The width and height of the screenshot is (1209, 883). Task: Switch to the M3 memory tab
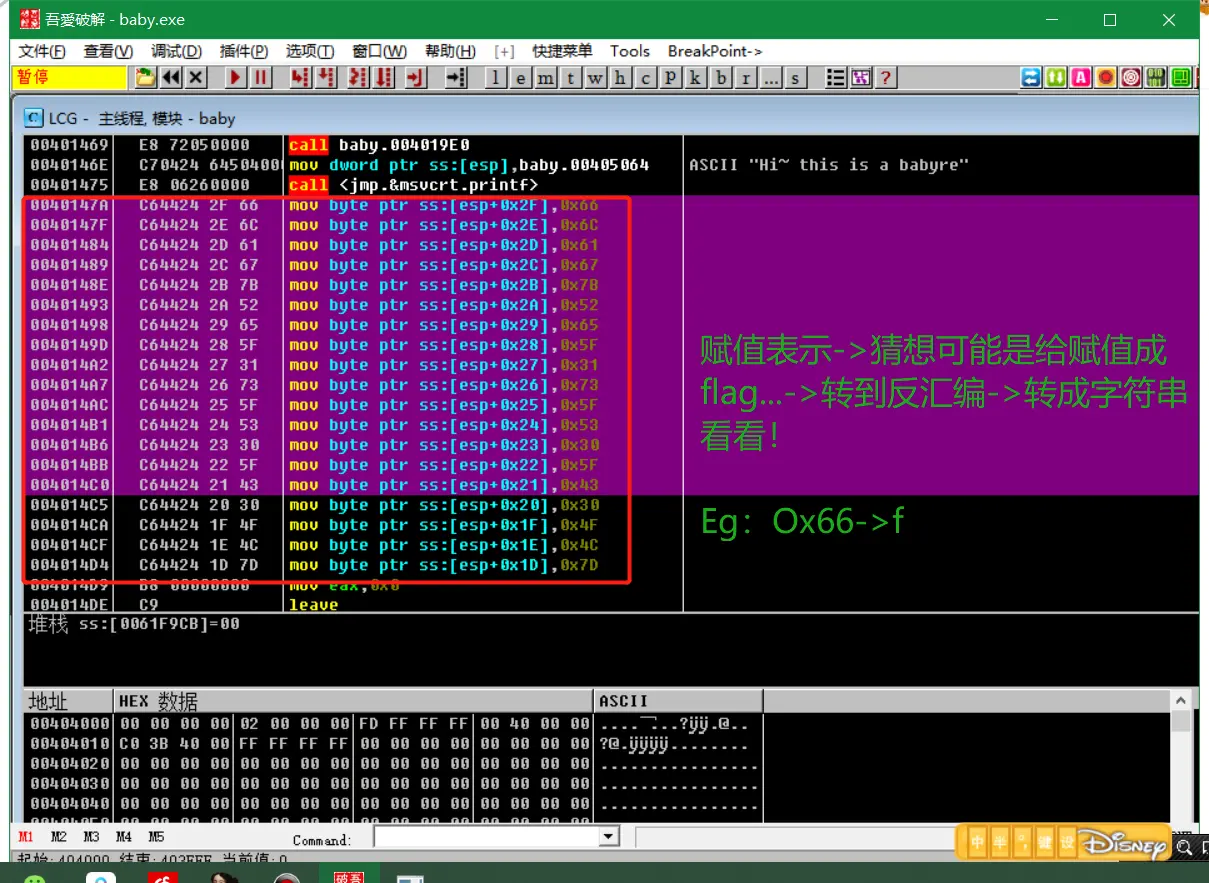tap(91, 837)
